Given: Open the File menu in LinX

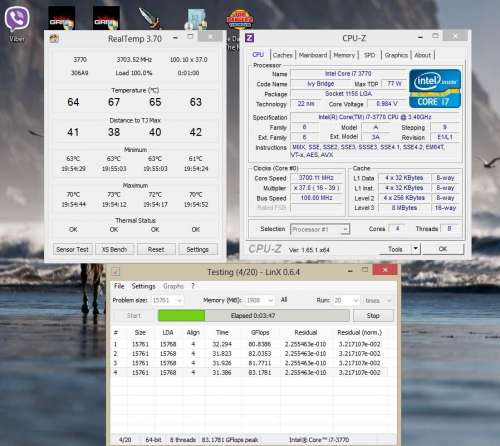Looking at the screenshot, I should click(119, 286).
